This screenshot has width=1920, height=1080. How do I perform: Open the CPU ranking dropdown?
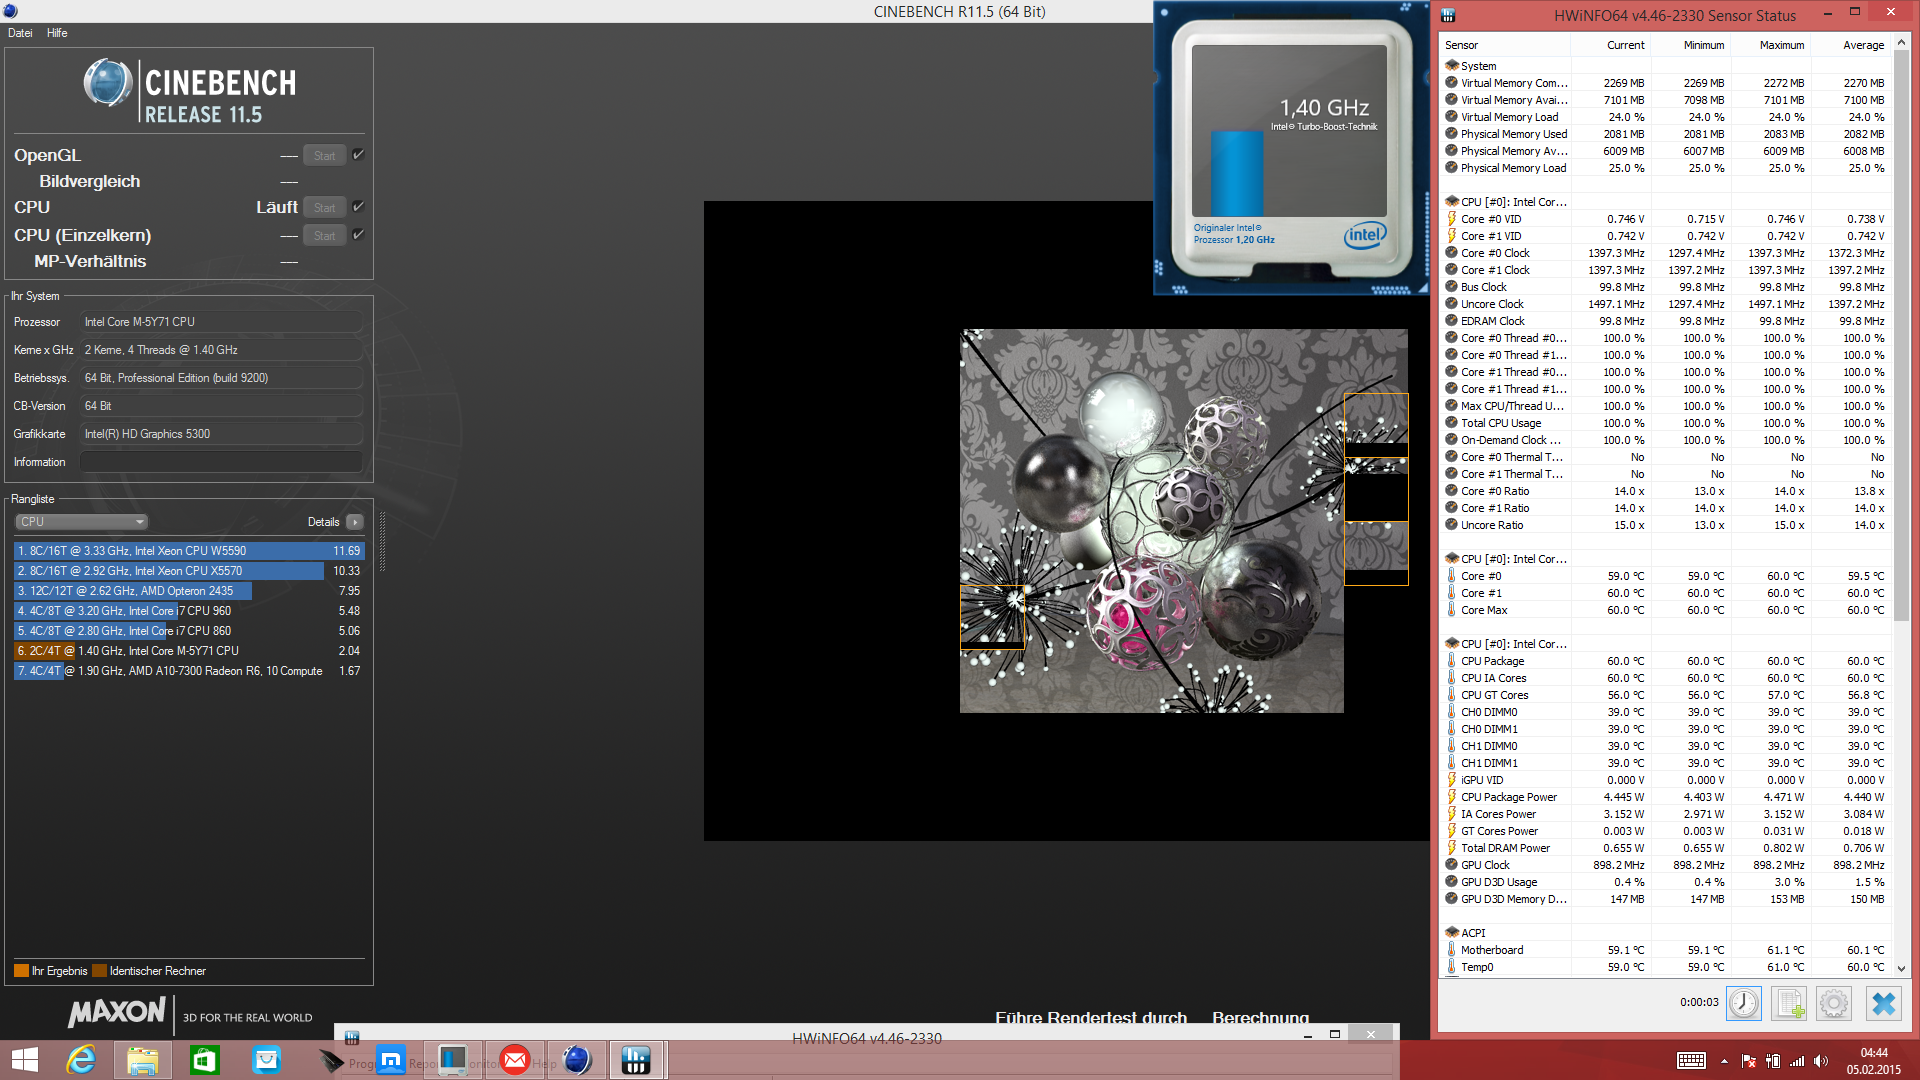[82, 522]
